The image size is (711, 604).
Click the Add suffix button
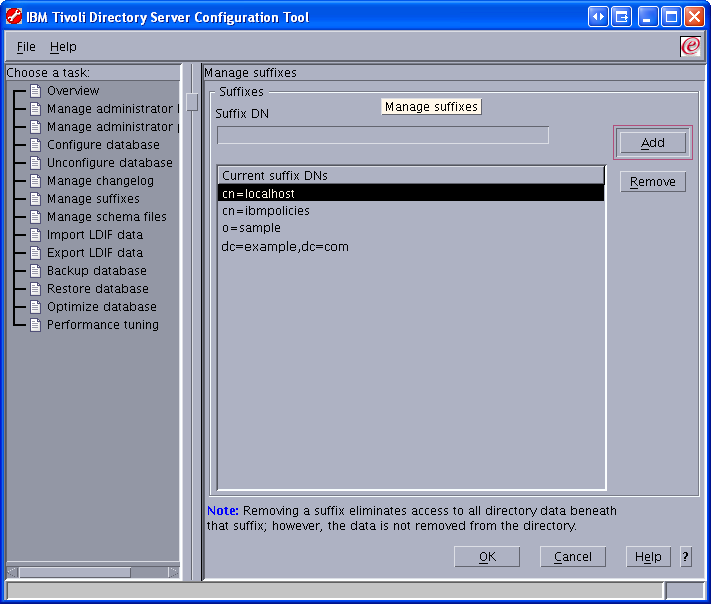(653, 143)
